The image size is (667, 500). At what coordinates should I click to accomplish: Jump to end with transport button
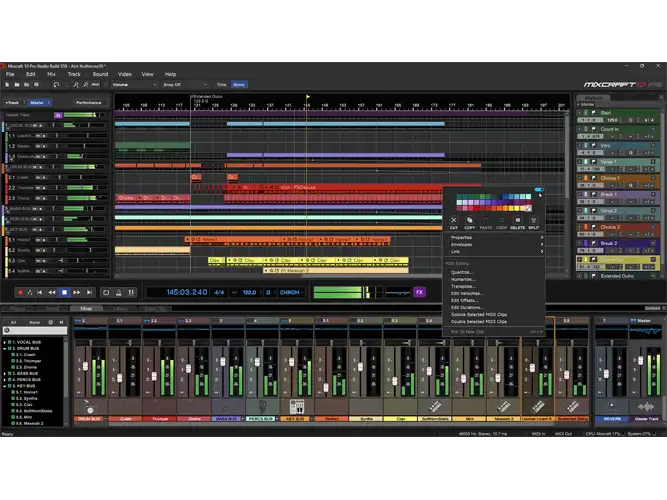(89, 292)
